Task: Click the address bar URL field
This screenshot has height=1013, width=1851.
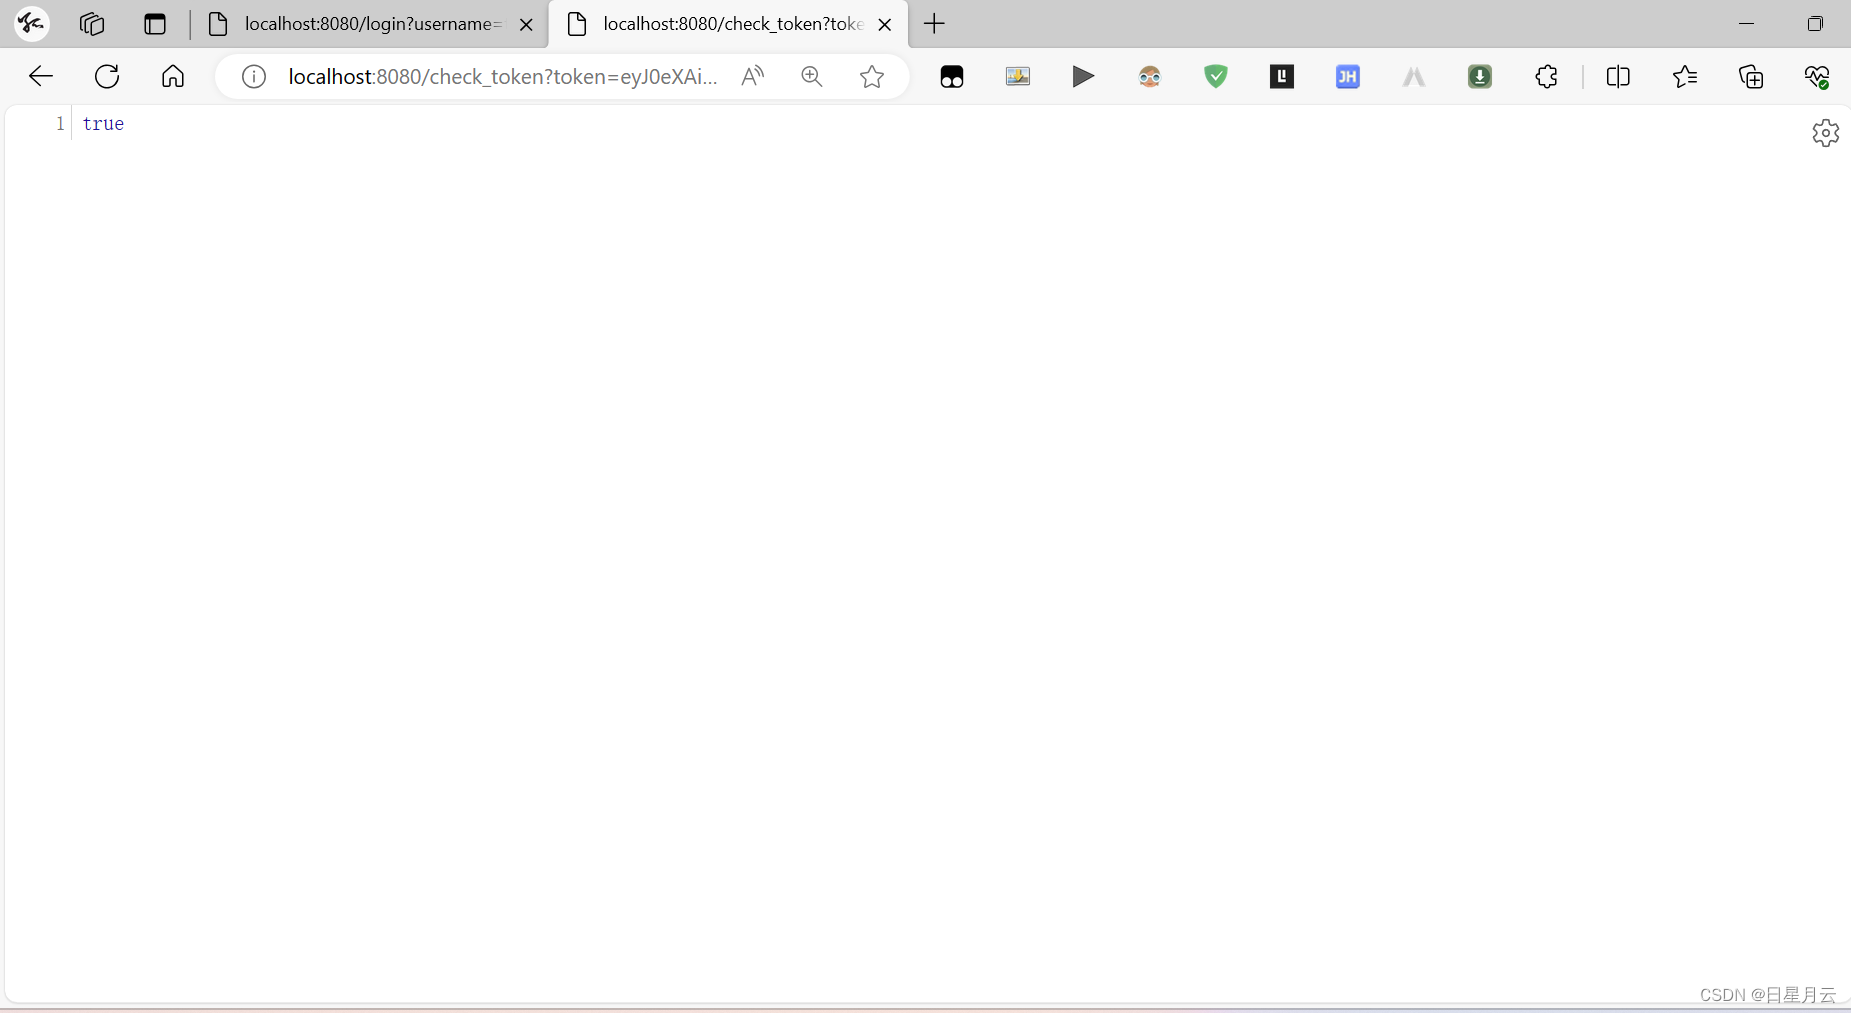Action: (x=503, y=76)
